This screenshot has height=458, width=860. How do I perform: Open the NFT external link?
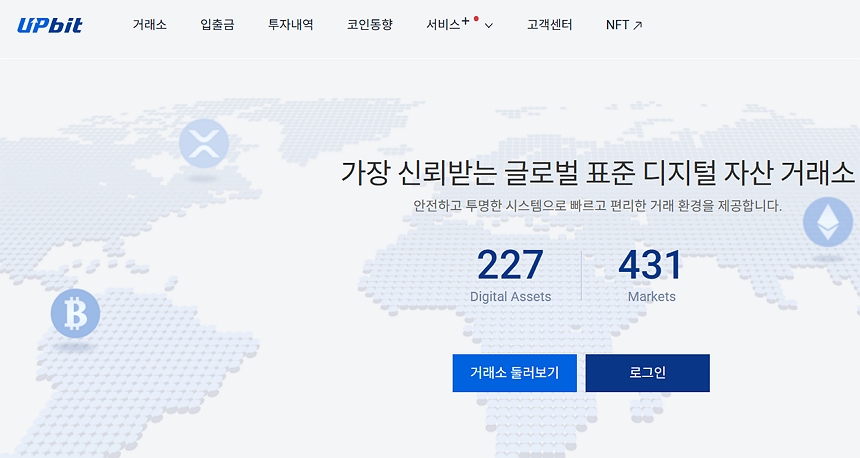624,25
